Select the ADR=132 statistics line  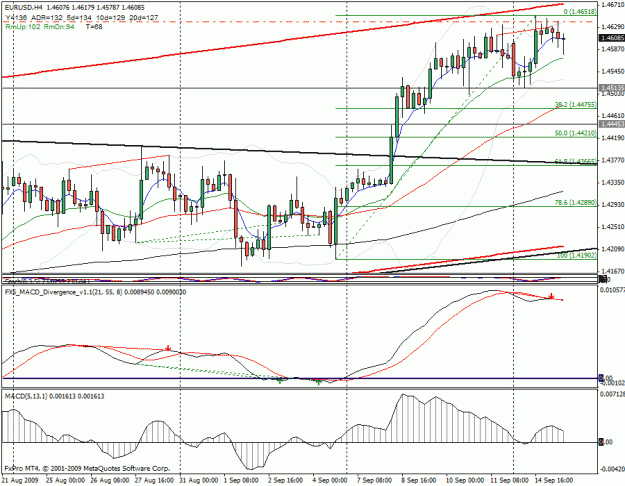(82, 18)
